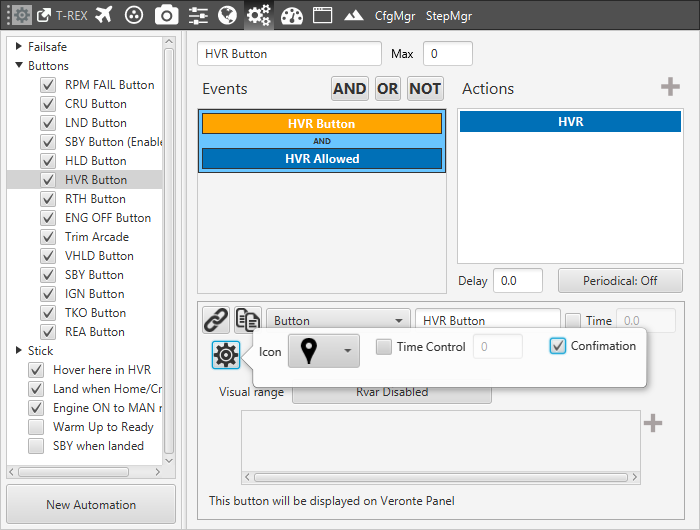700x530 pixels.
Task: Select IGN Button in tree
Action: (x=94, y=294)
